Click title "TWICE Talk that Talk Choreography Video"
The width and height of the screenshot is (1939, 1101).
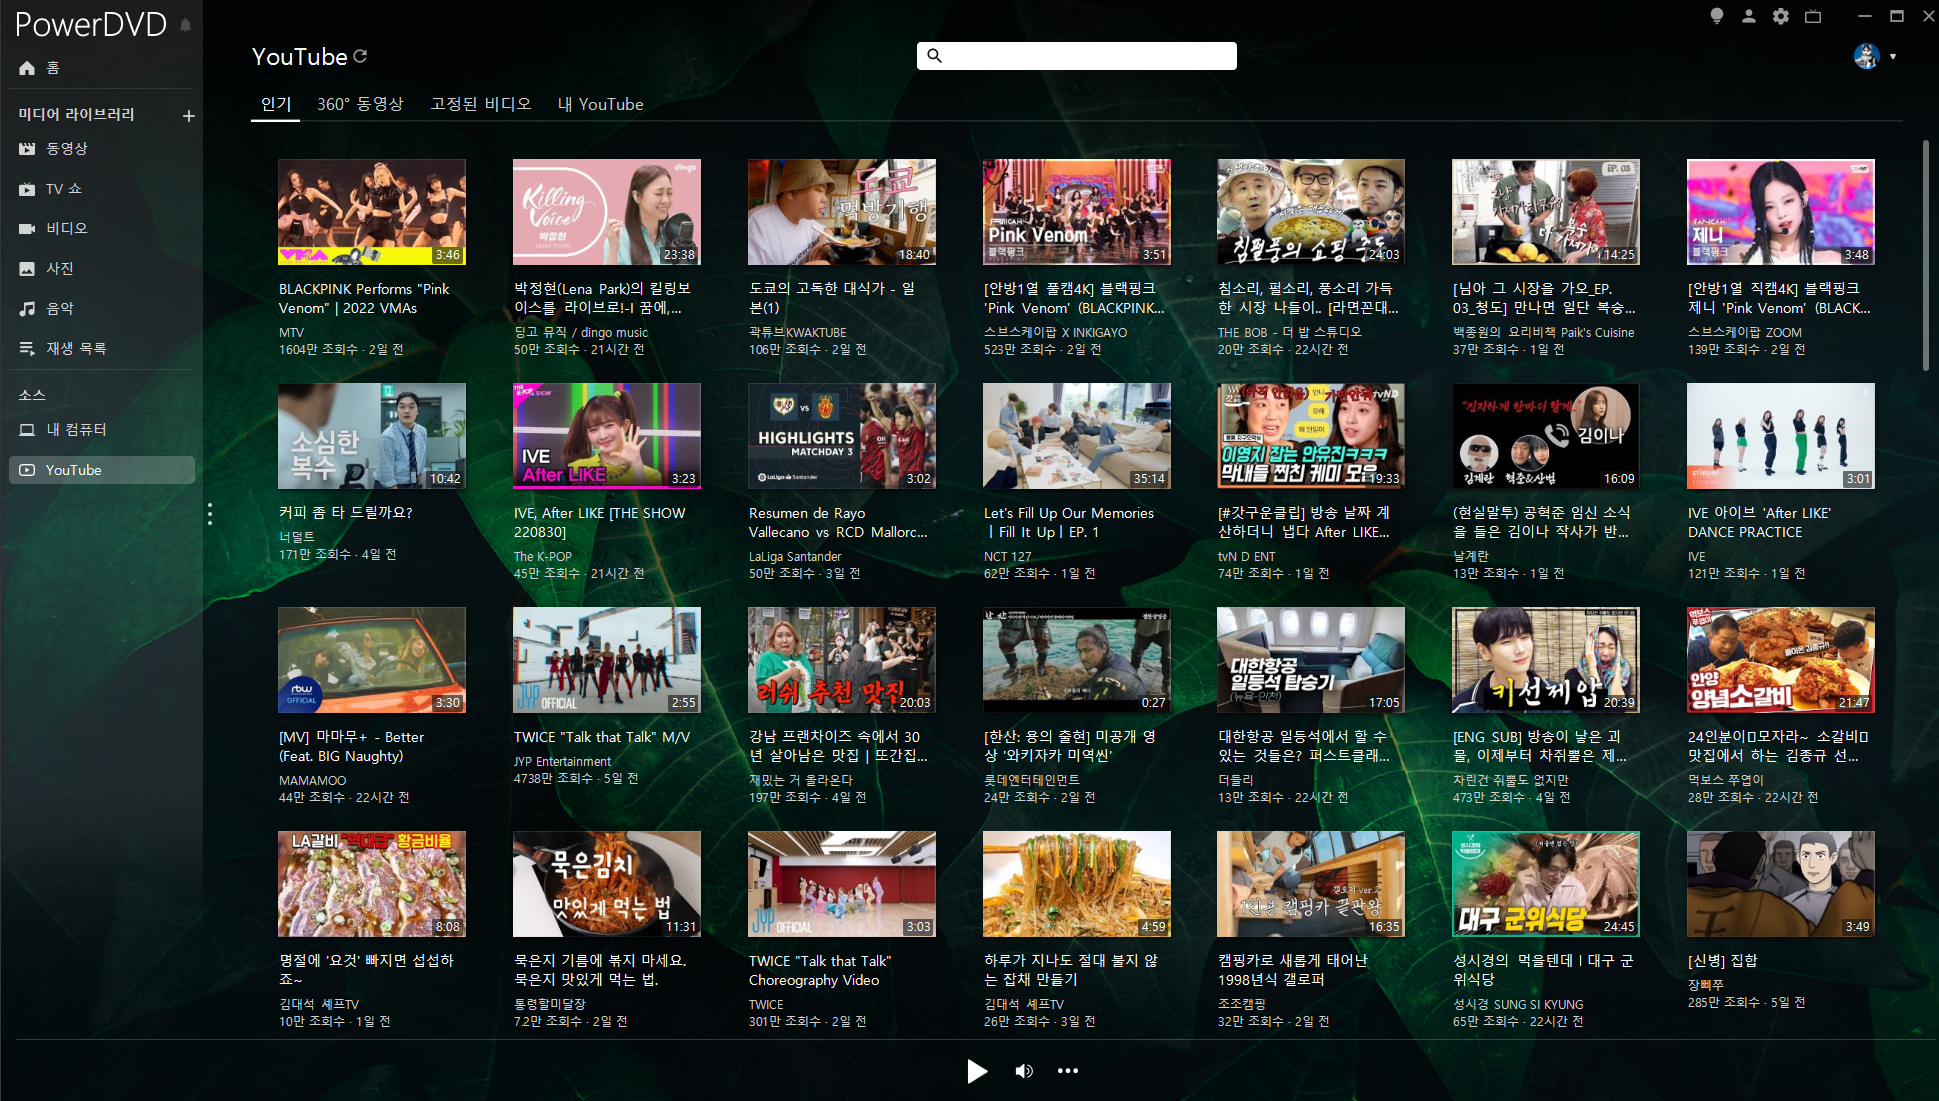tap(820, 971)
